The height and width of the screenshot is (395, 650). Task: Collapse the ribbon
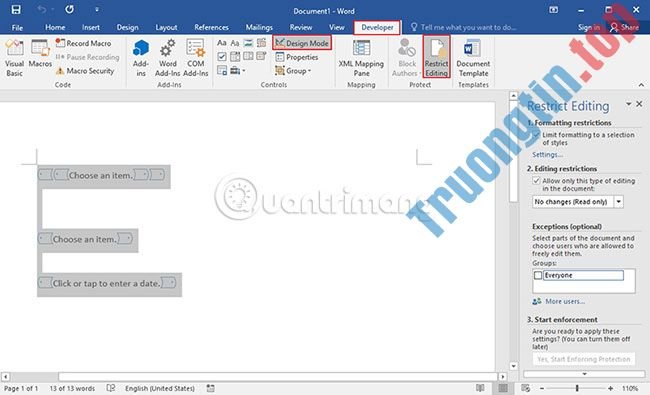pos(641,85)
